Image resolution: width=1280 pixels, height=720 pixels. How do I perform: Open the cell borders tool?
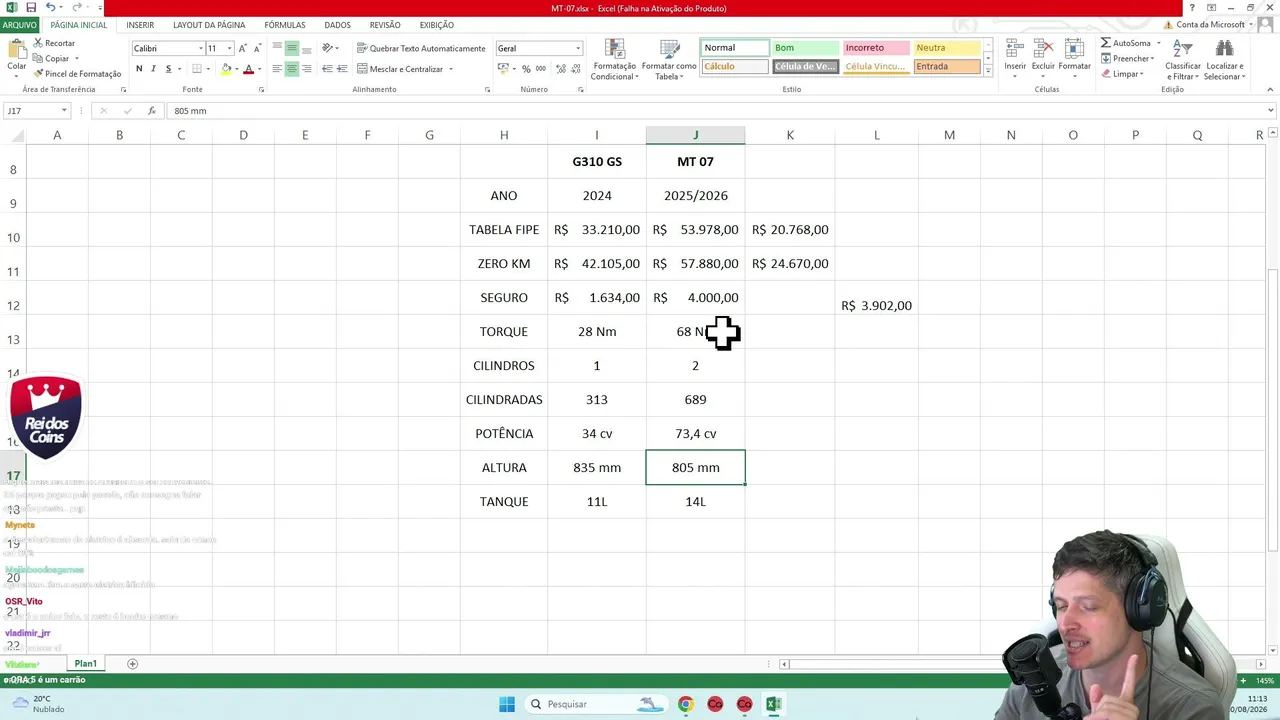point(197,69)
